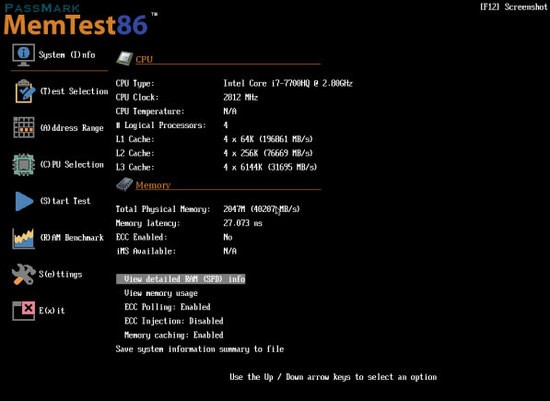
Task: Toggle ECC Polling: Enabled option
Action: [167, 307]
